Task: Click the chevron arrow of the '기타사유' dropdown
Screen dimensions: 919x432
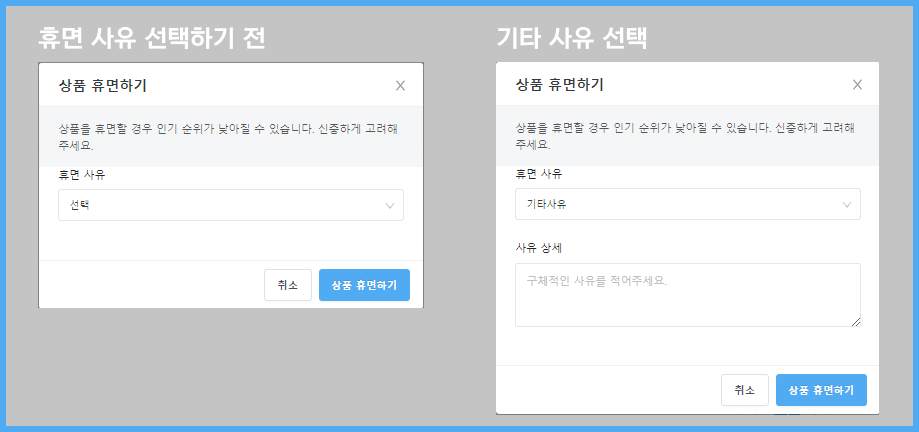Action: click(x=847, y=205)
